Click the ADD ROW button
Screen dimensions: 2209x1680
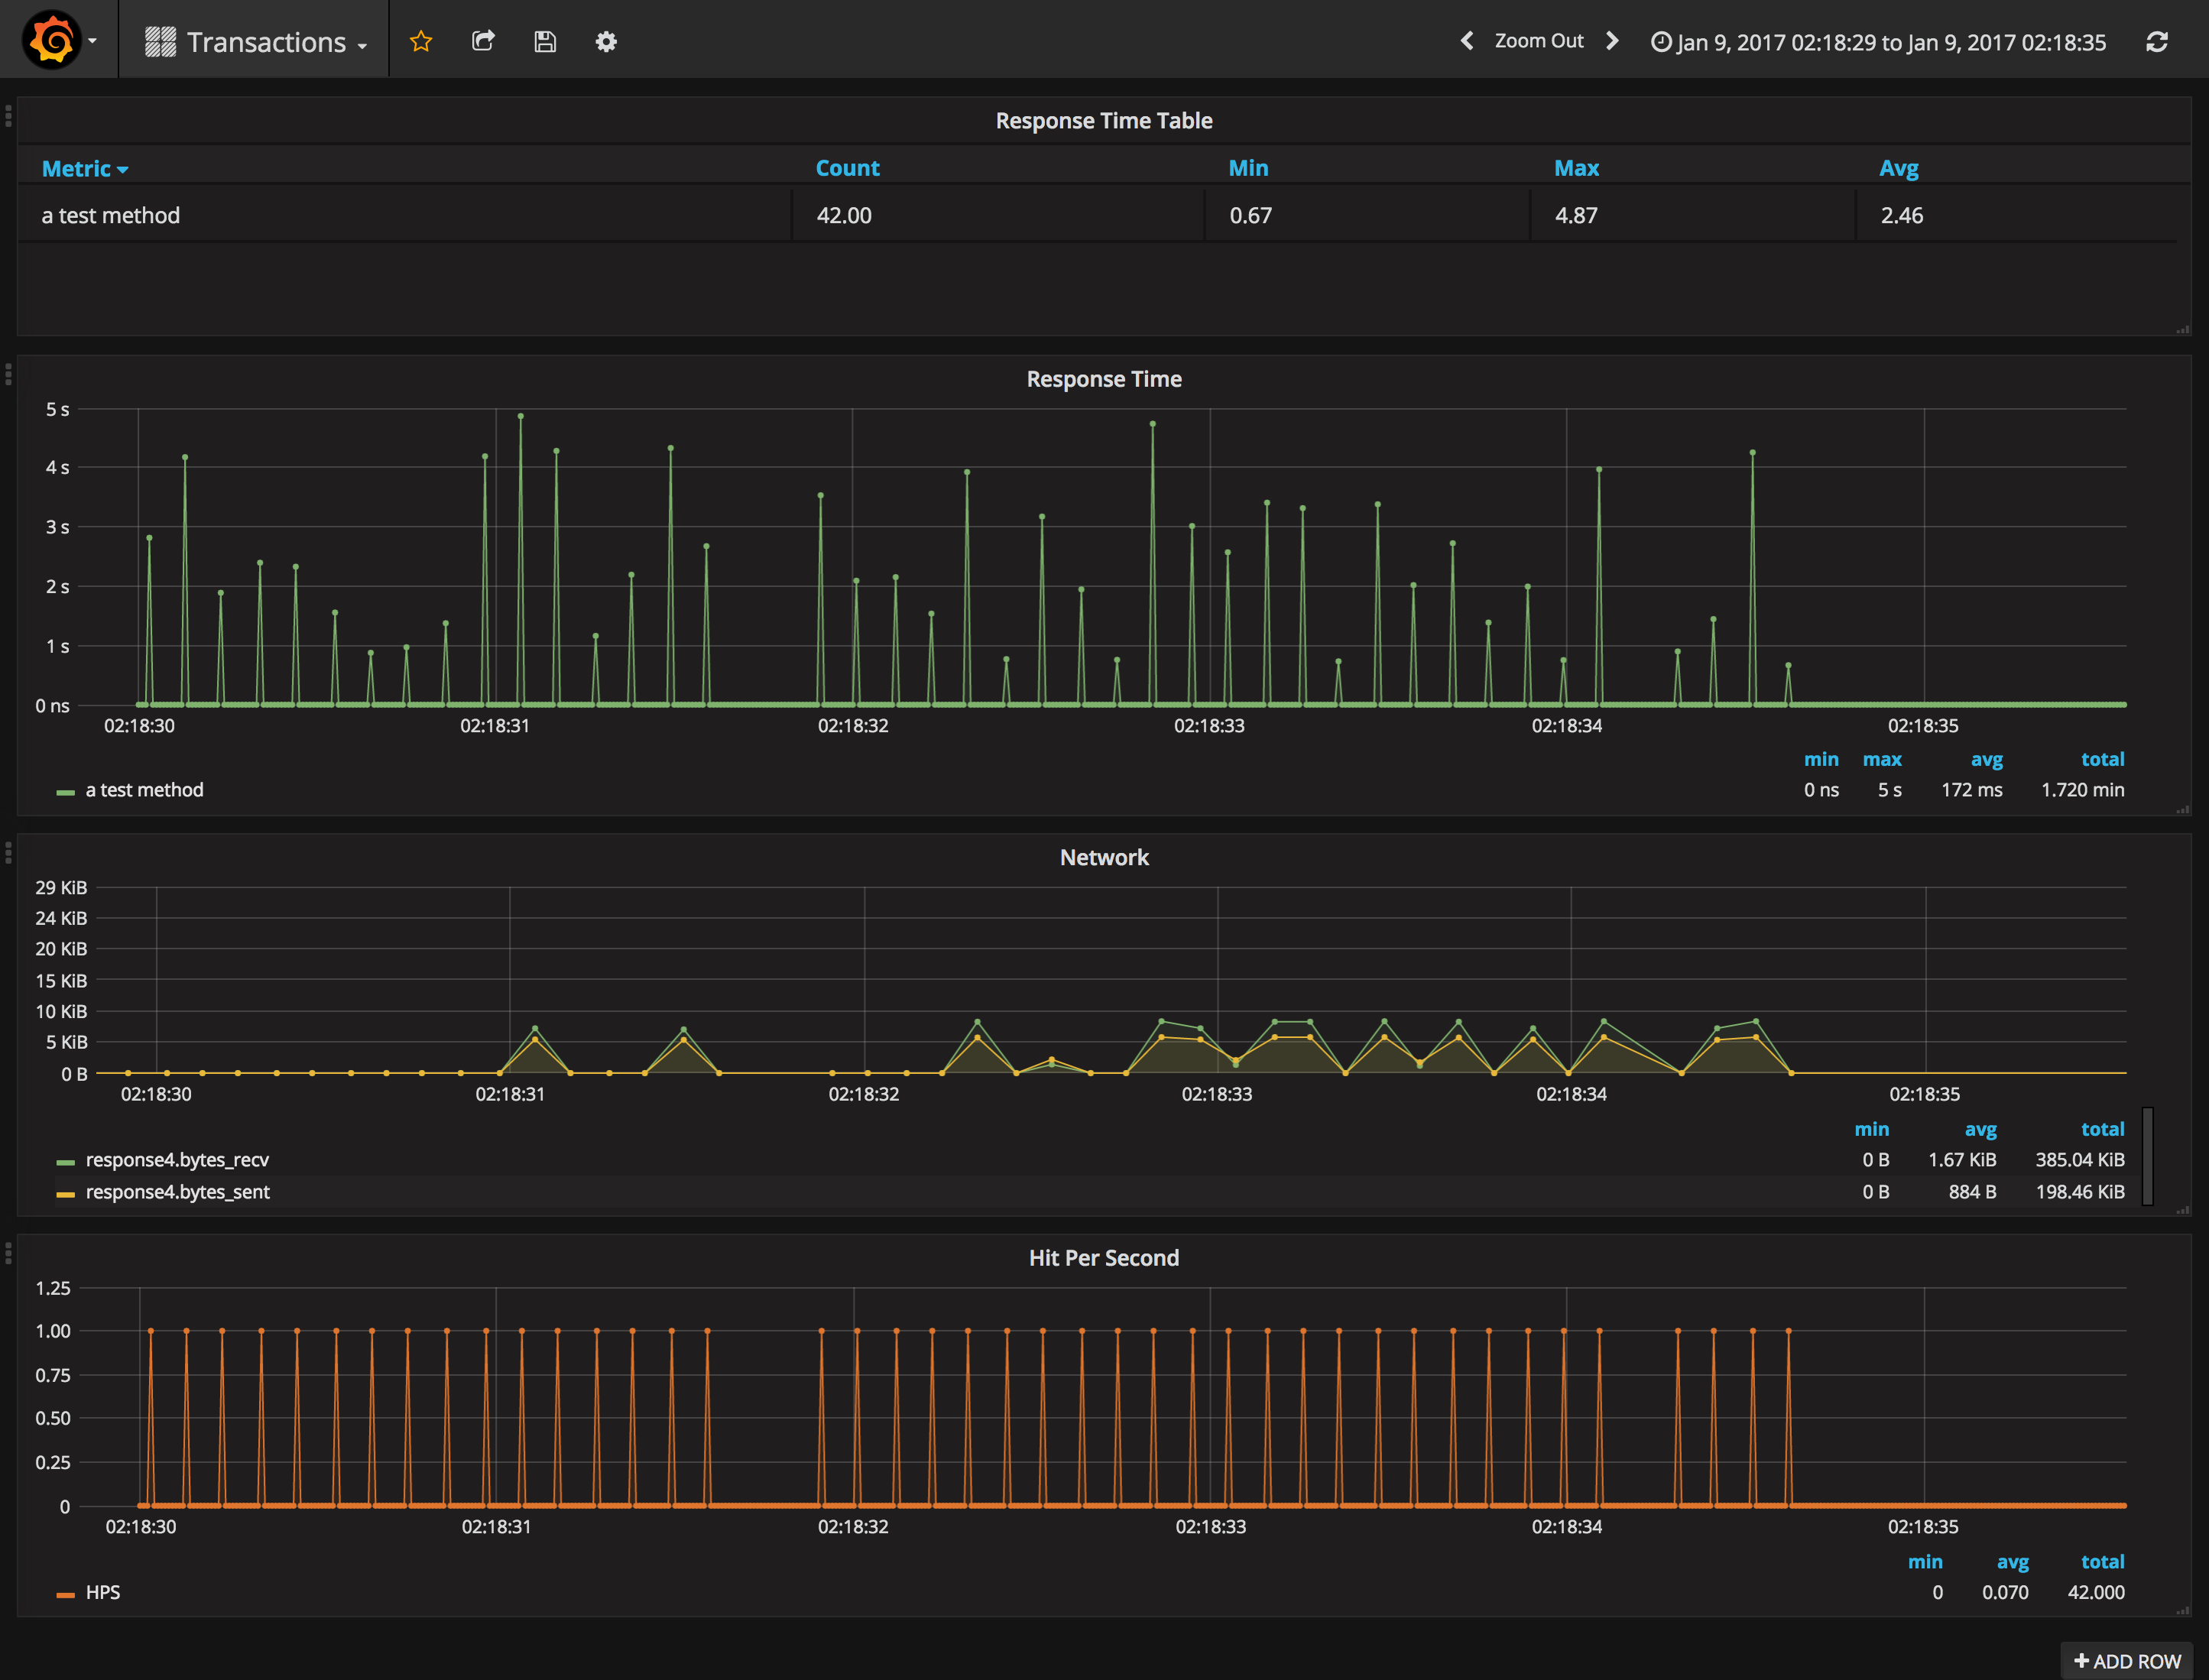2127,1661
